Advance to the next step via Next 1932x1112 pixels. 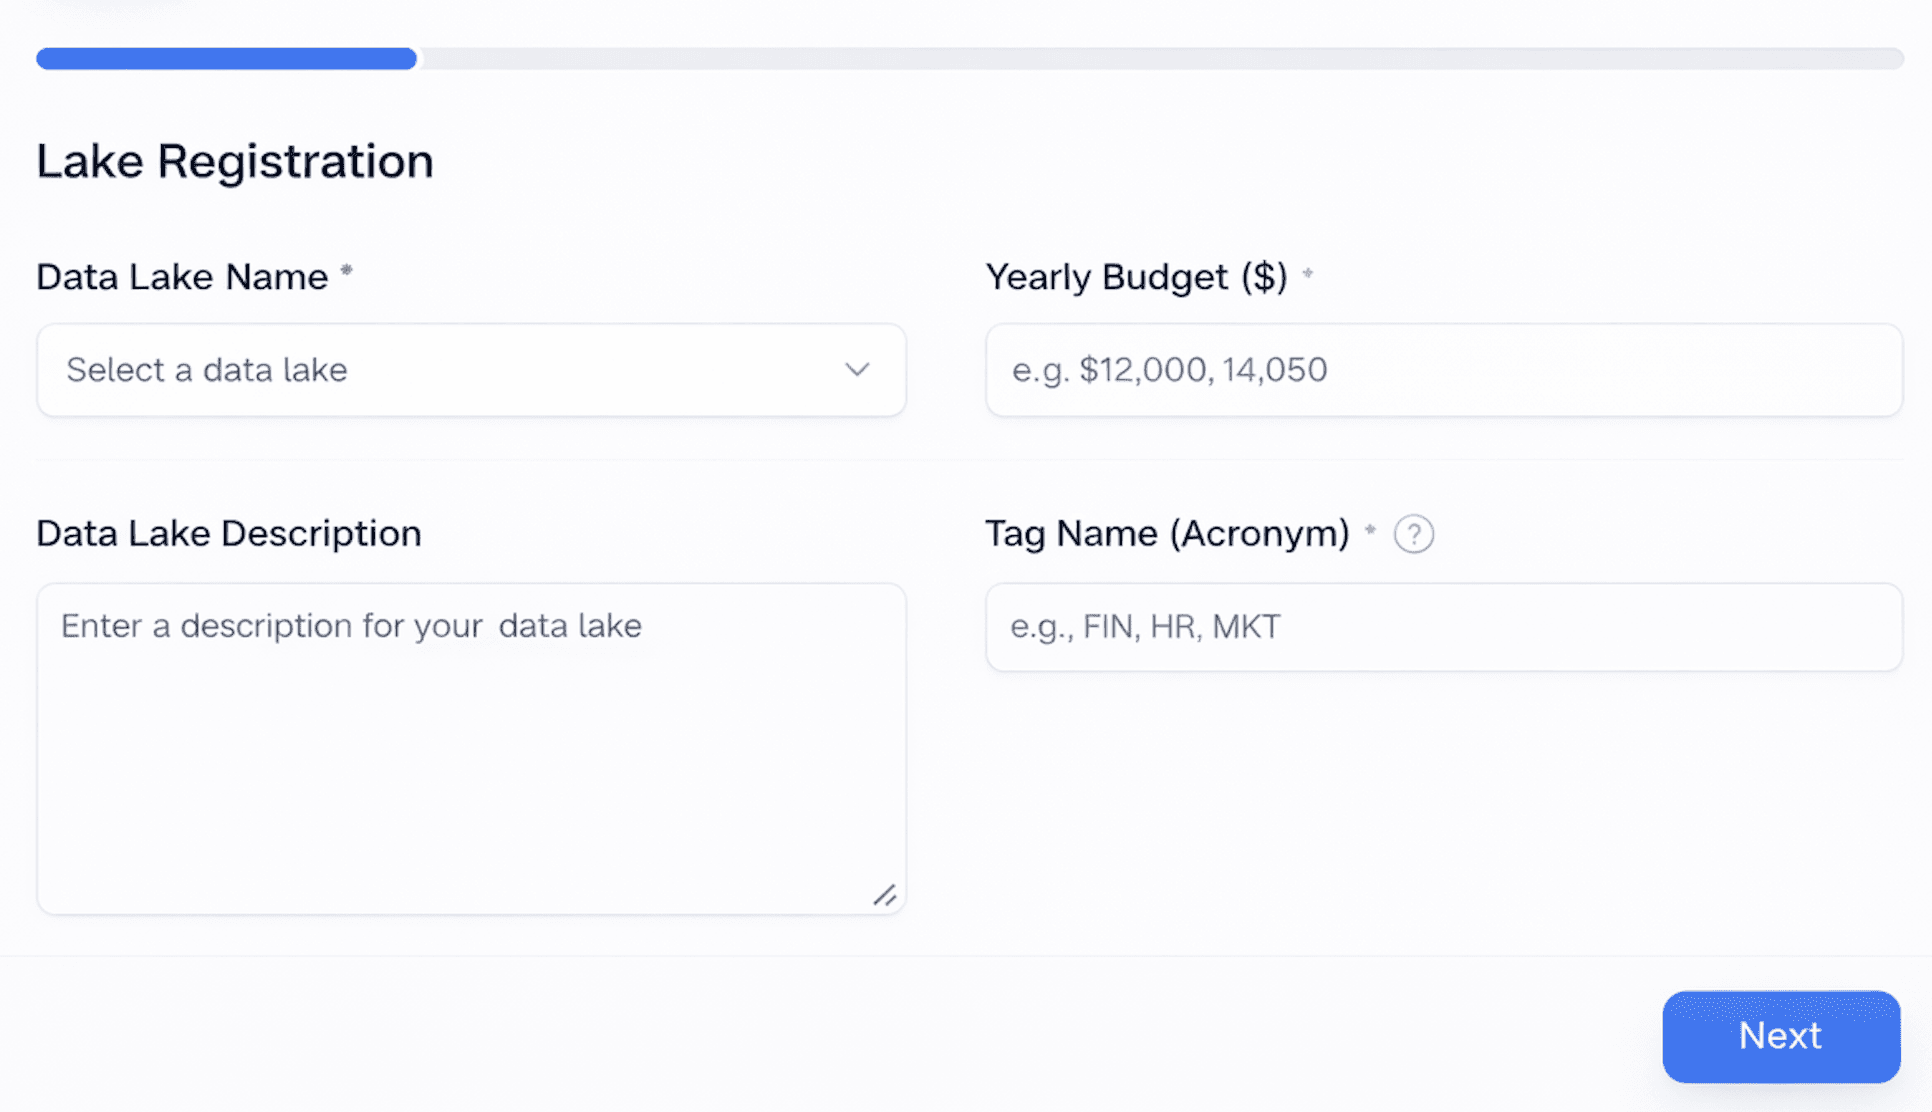pyautogui.click(x=1780, y=1036)
